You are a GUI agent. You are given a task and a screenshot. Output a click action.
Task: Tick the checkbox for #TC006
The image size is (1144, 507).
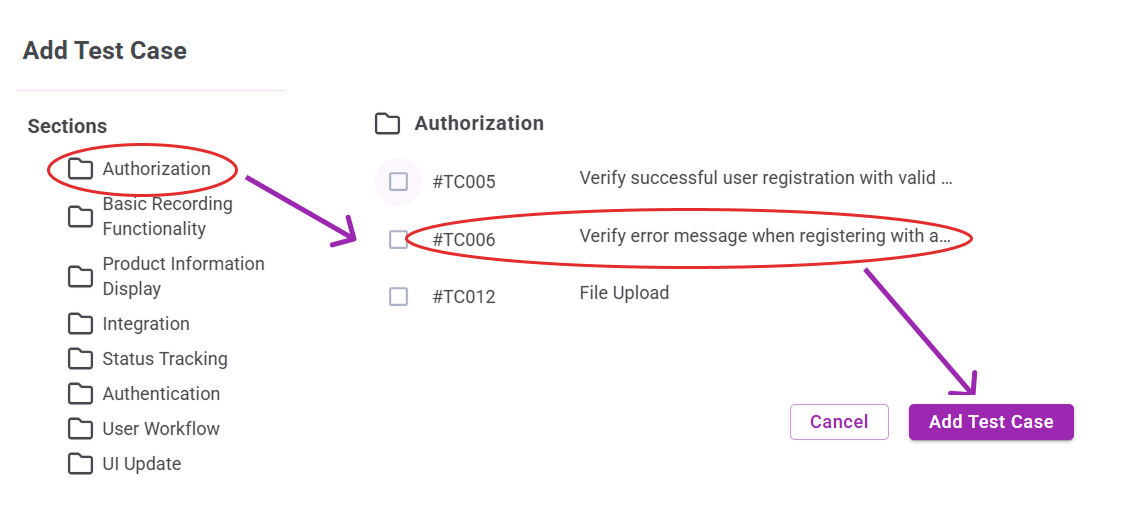tap(399, 239)
